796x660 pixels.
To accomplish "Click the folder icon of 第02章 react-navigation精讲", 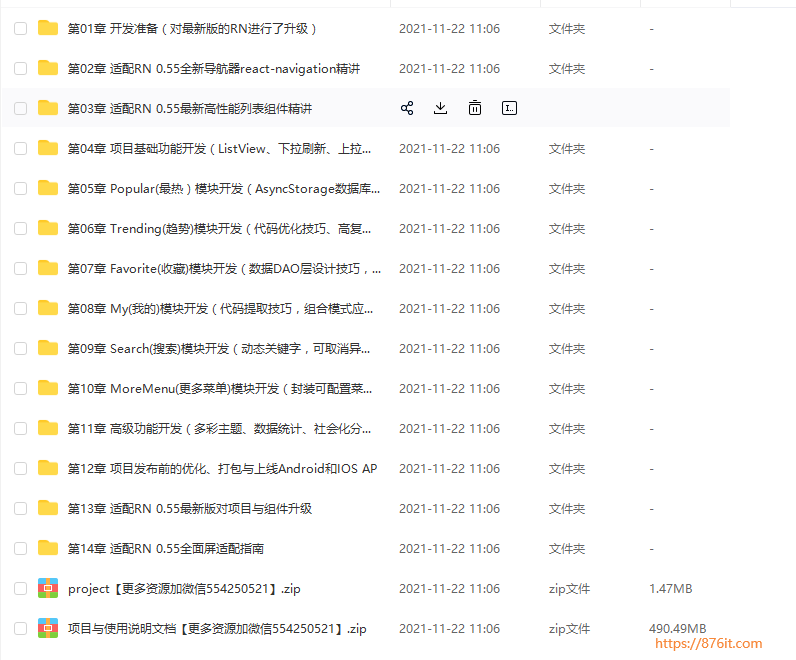I will tap(48, 68).
